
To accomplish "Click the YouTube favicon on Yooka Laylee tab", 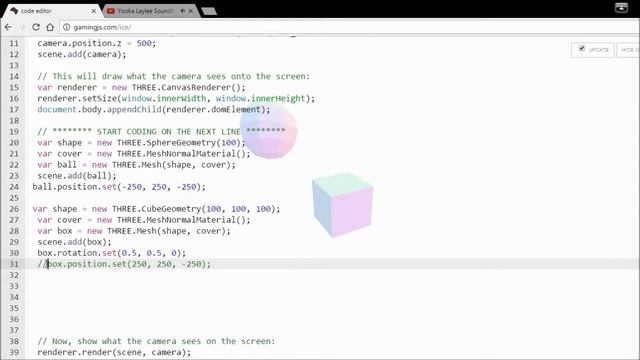I will point(111,11).
